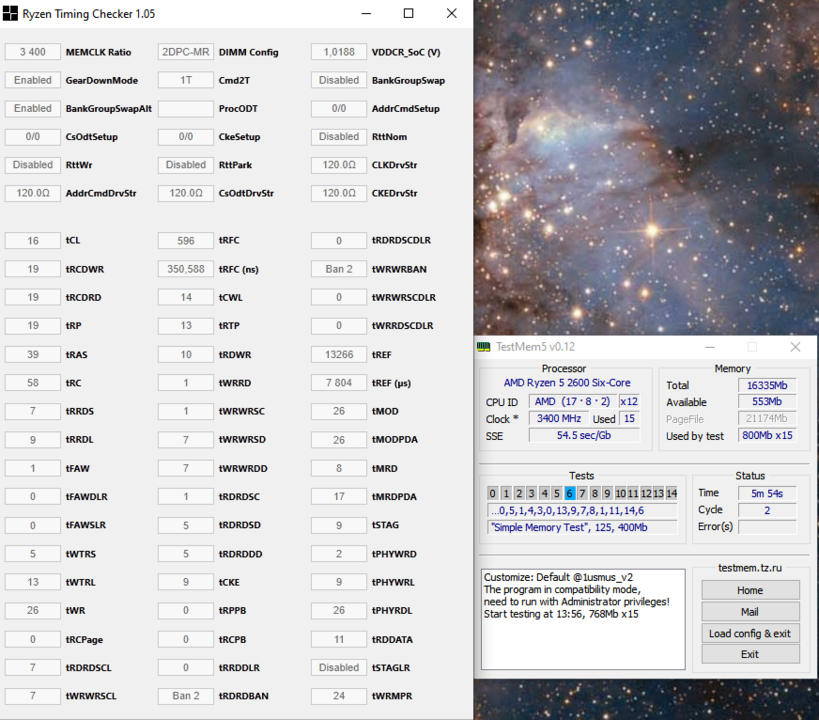Click the Ryzen Timing Checker title bar icon
Viewport: 819px width, 720px height.
pyautogui.click(x=11, y=14)
